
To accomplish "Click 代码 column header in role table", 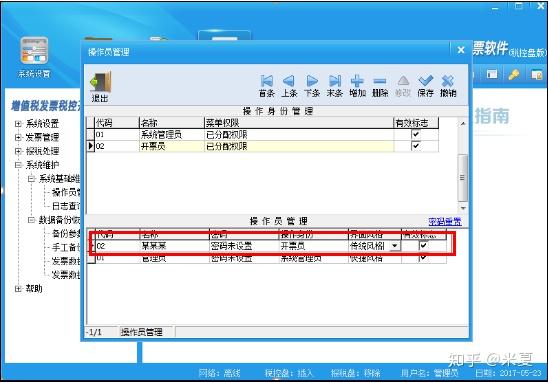I will 117,123.
